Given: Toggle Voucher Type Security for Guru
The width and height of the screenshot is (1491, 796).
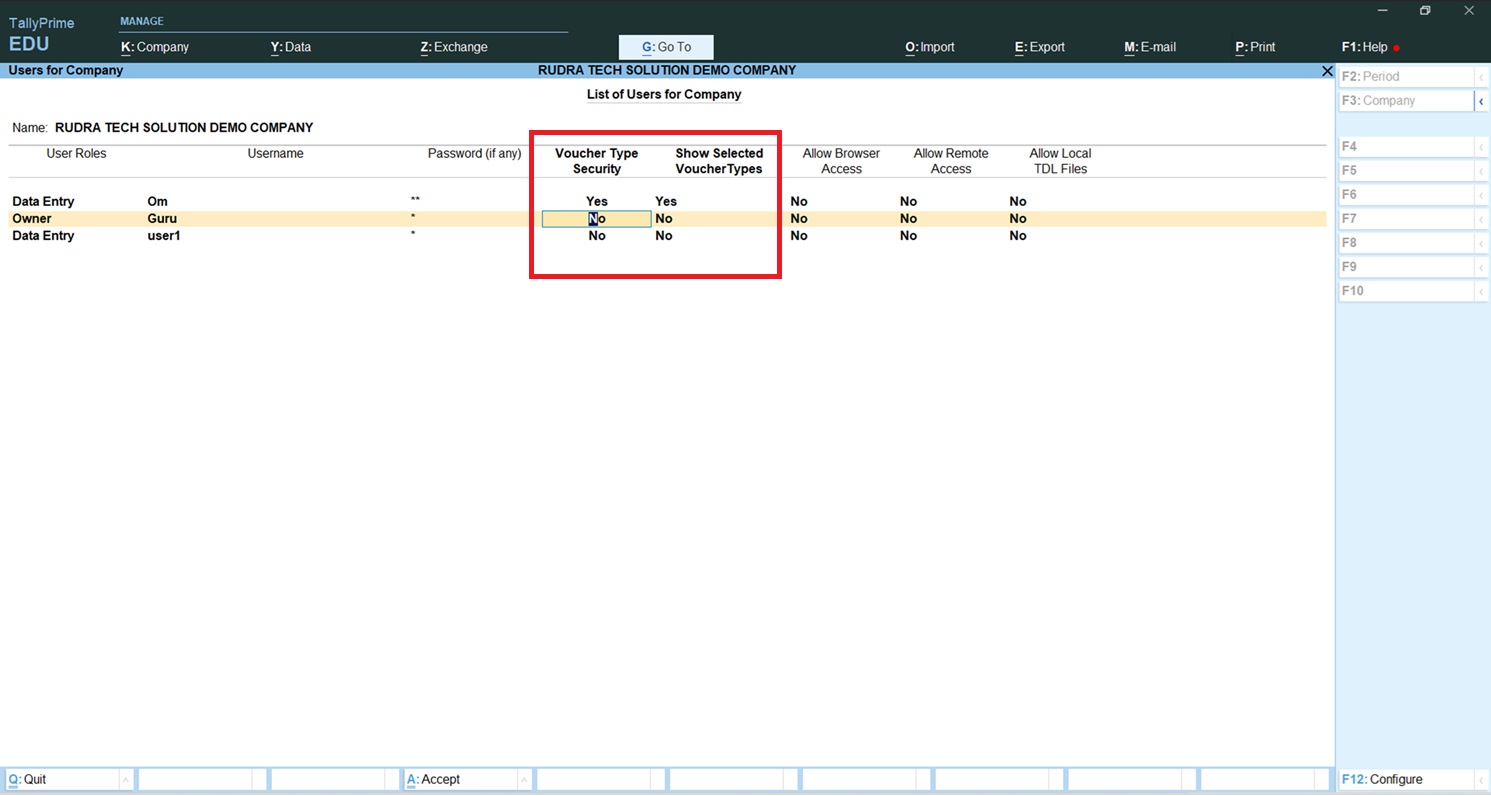Looking at the screenshot, I should click(x=596, y=219).
